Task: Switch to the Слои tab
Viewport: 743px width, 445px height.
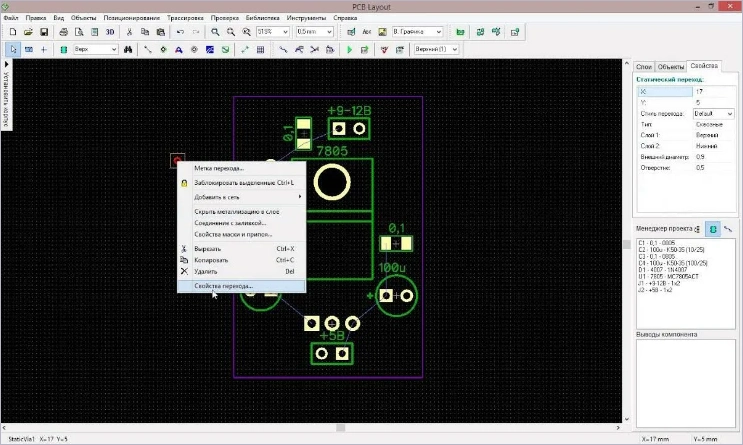Action: pyautogui.click(x=643, y=66)
